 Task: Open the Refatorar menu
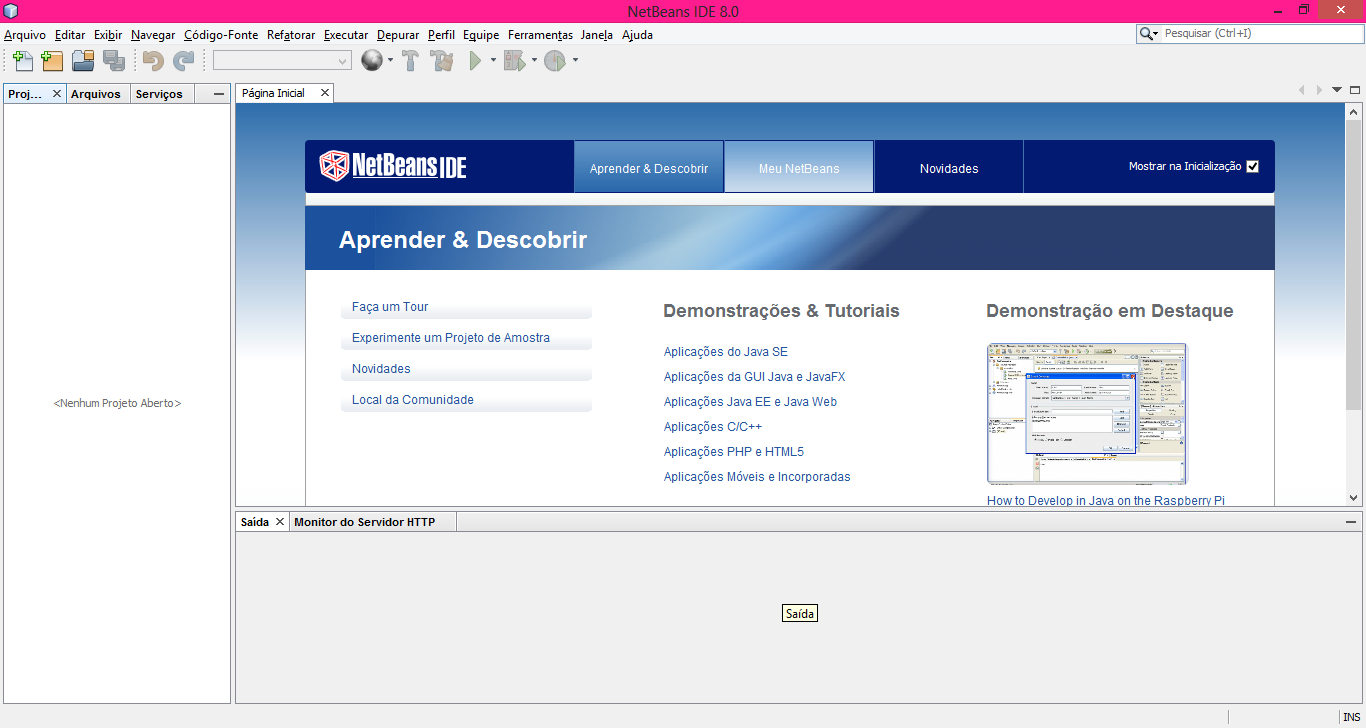tap(291, 35)
